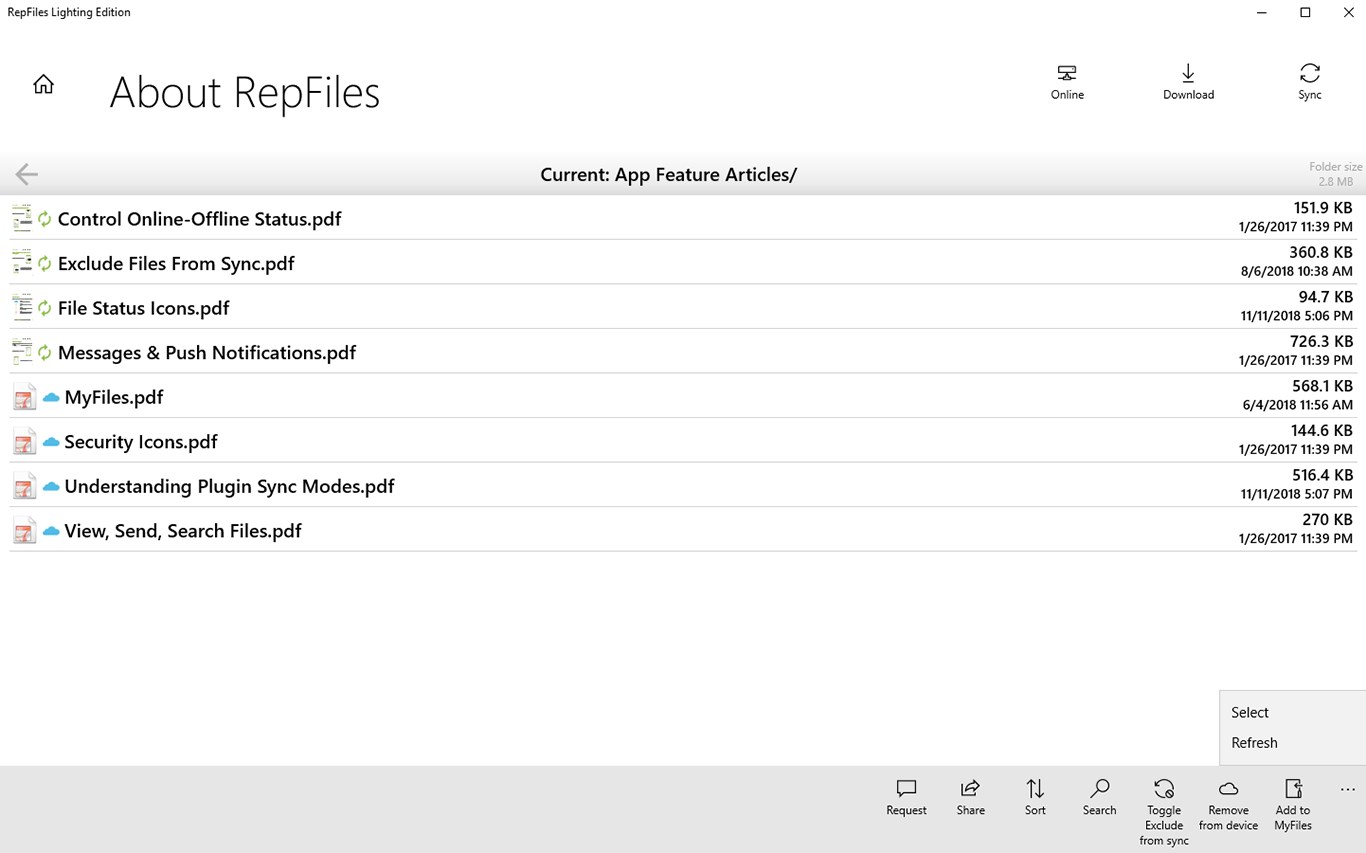This screenshot has height=853, width=1366.
Task: Choose Refresh from the popup menu
Action: click(1254, 743)
